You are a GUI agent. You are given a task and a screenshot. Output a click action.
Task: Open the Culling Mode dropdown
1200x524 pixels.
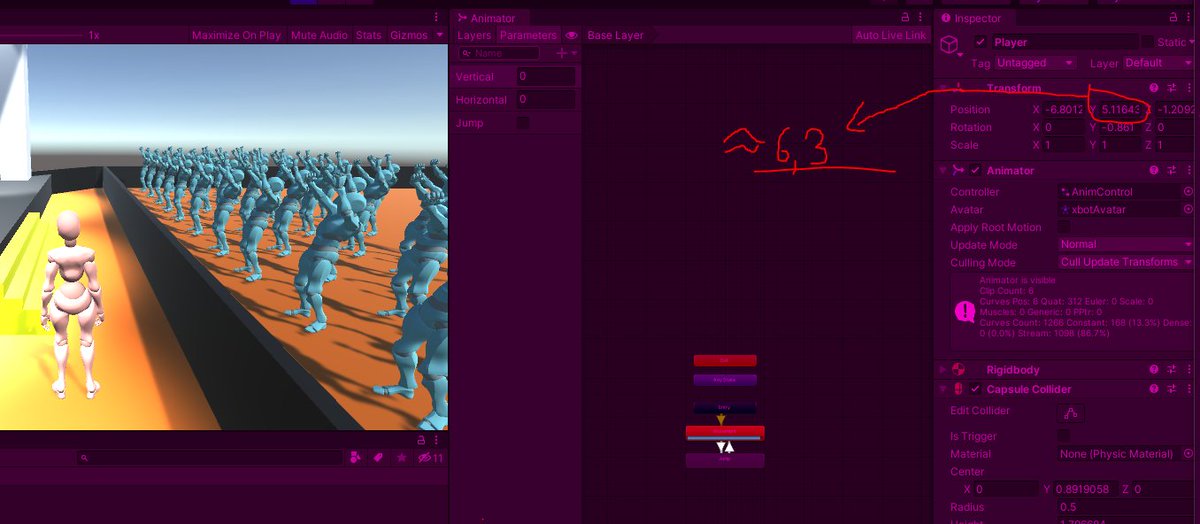coord(1126,262)
